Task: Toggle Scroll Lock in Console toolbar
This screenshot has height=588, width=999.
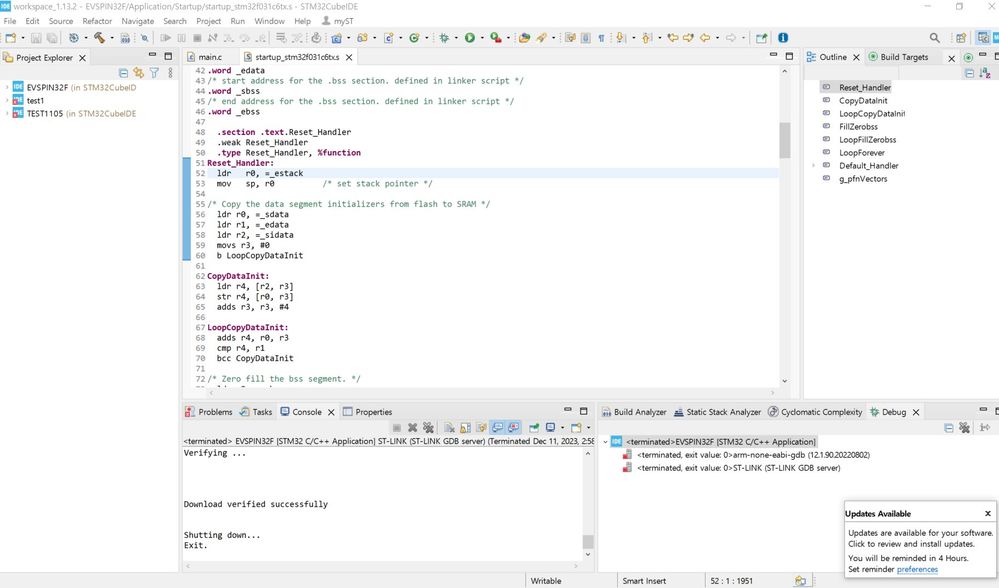Action: [466, 427]
